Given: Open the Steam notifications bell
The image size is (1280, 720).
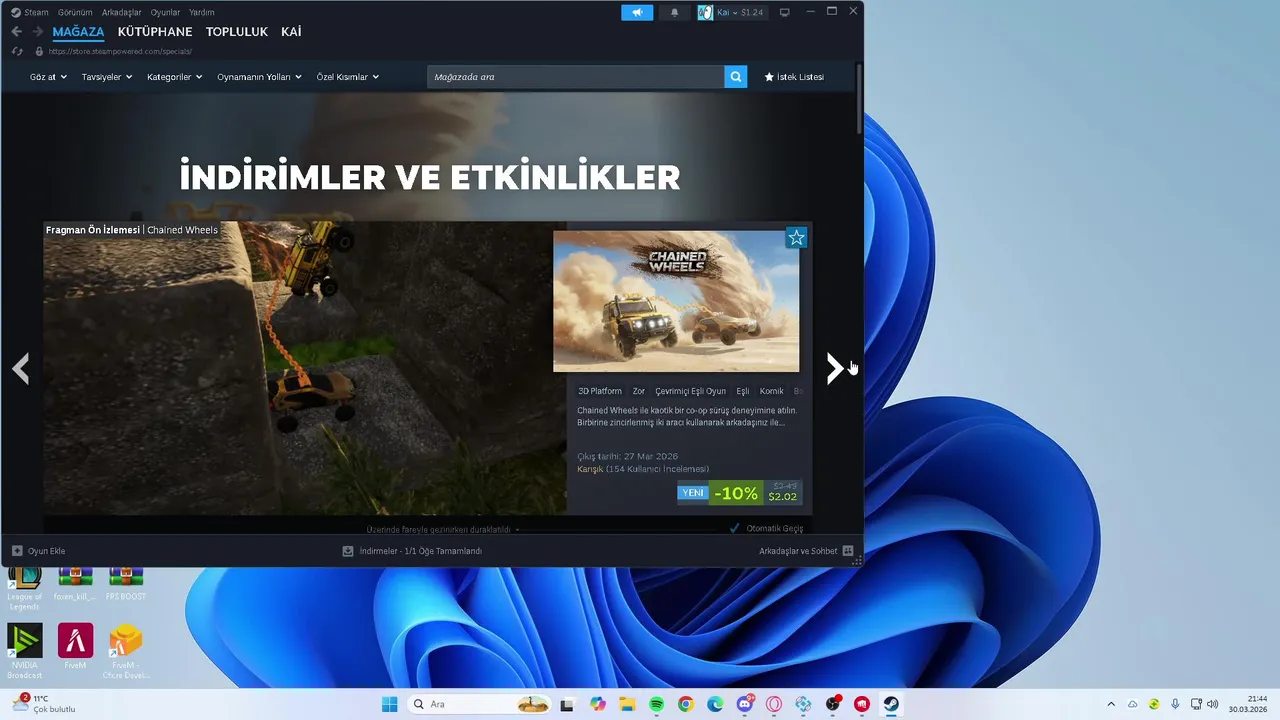Looking at the screenshot, I should 674,12.
